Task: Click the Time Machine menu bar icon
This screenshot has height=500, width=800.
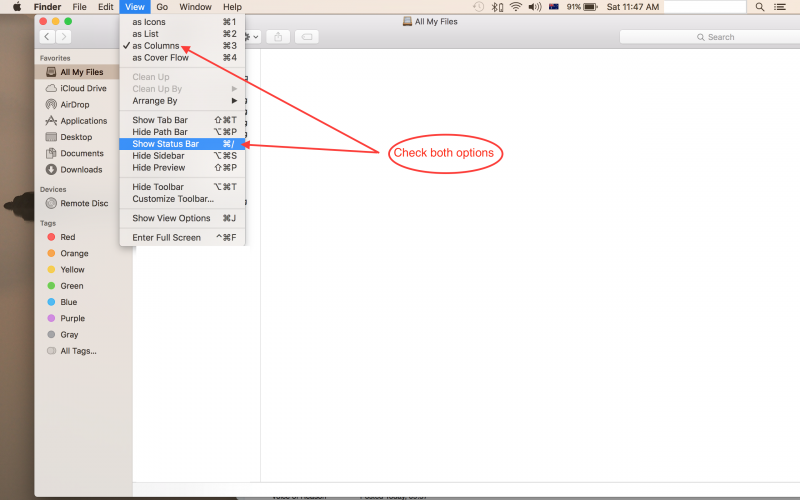Action: click(x=478, y=7)
